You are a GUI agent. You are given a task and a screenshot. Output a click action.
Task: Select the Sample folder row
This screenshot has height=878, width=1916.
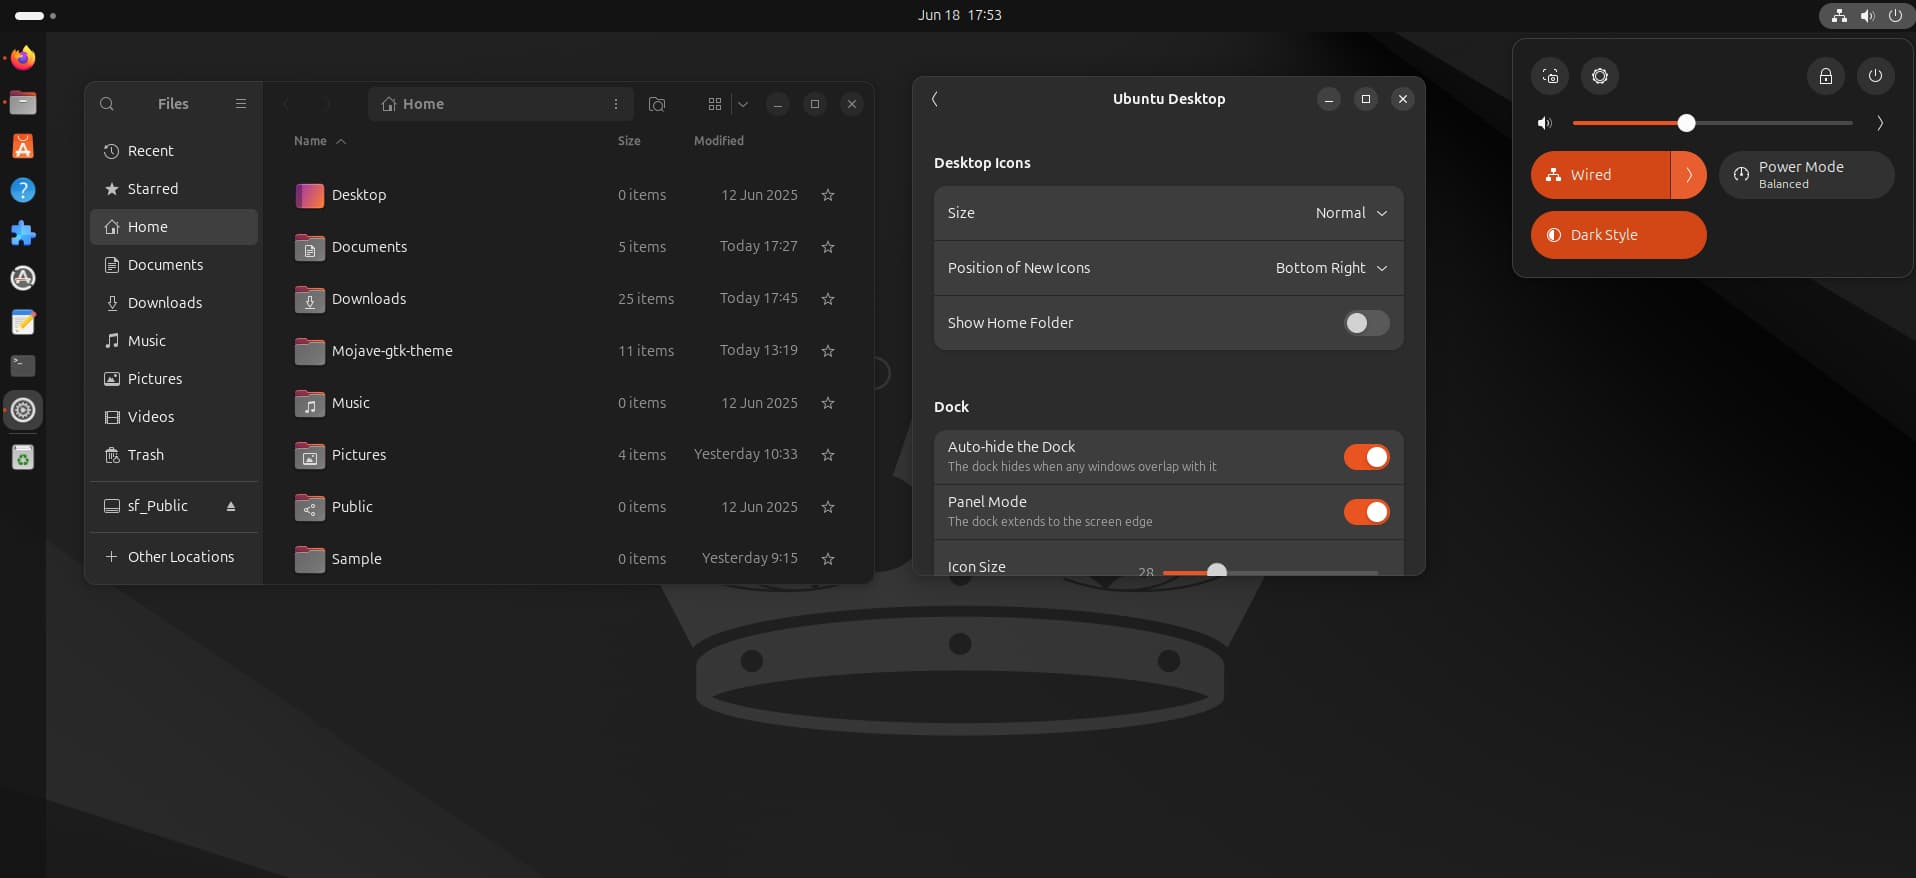tap(566, 559)
